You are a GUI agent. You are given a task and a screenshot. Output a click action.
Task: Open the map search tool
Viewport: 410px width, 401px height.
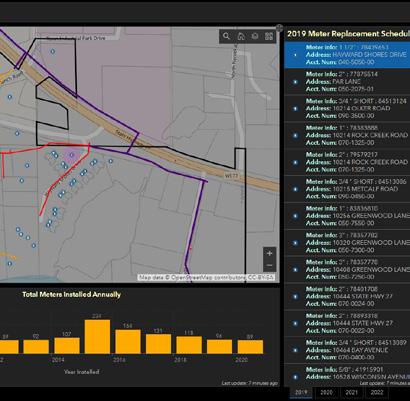226,36
